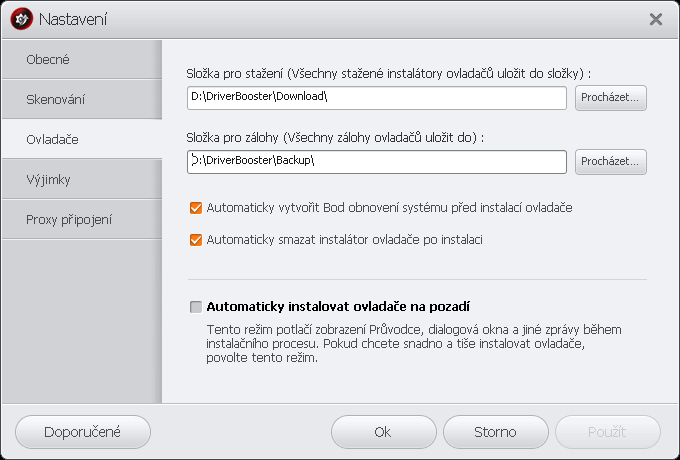Cancel changes with the Storno button
Screen dimensions: 680x460
point(495,432)
